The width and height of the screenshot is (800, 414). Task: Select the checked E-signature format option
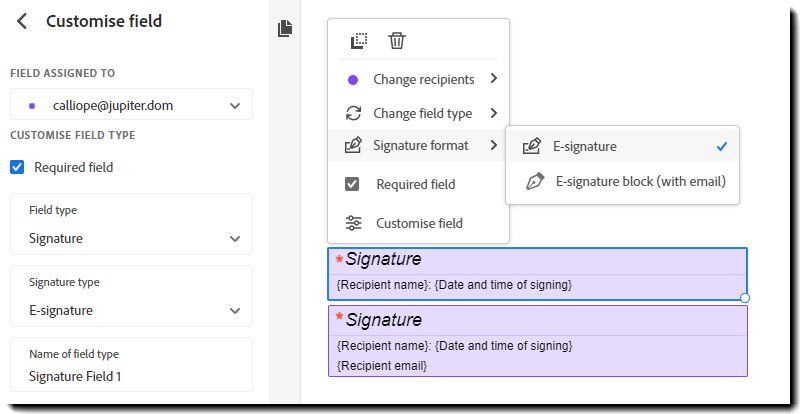[x=622, y=147]
